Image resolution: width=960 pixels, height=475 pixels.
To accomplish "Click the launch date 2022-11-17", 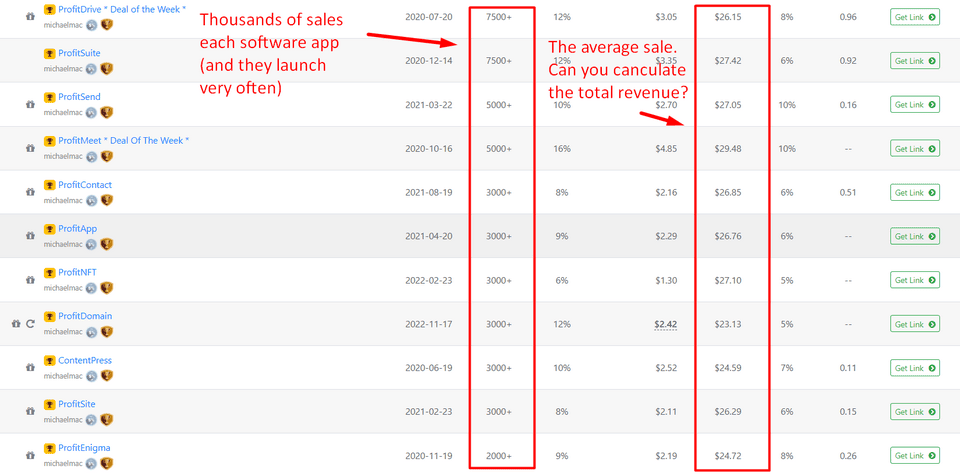I will [x=429, y=324].
